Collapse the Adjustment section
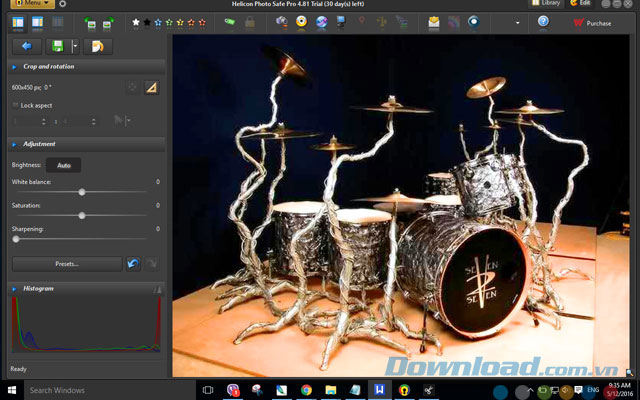Image resolution: width=640 pixels, height=400 pixels. pos(14,144)
